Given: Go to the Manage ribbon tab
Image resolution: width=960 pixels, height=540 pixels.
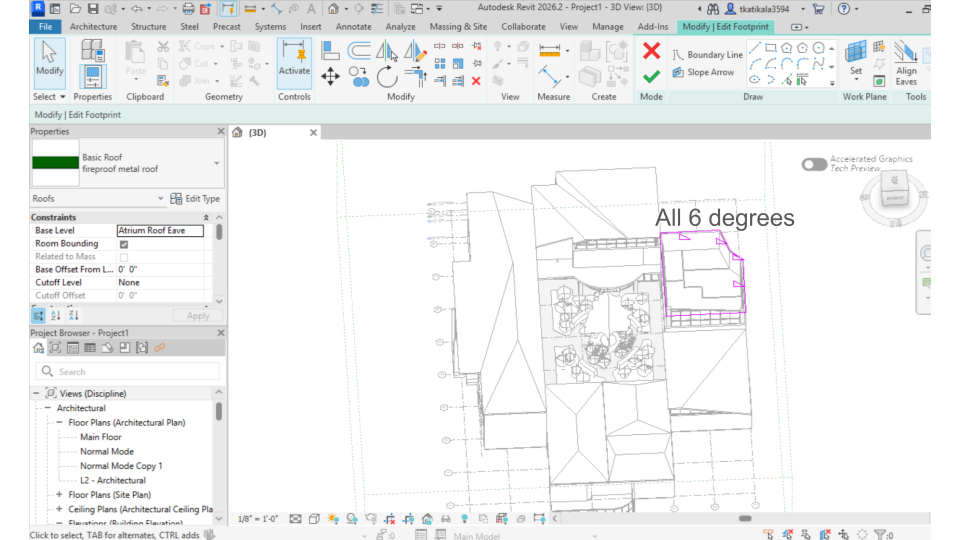Looking at the screenshot, I should 608,27.
